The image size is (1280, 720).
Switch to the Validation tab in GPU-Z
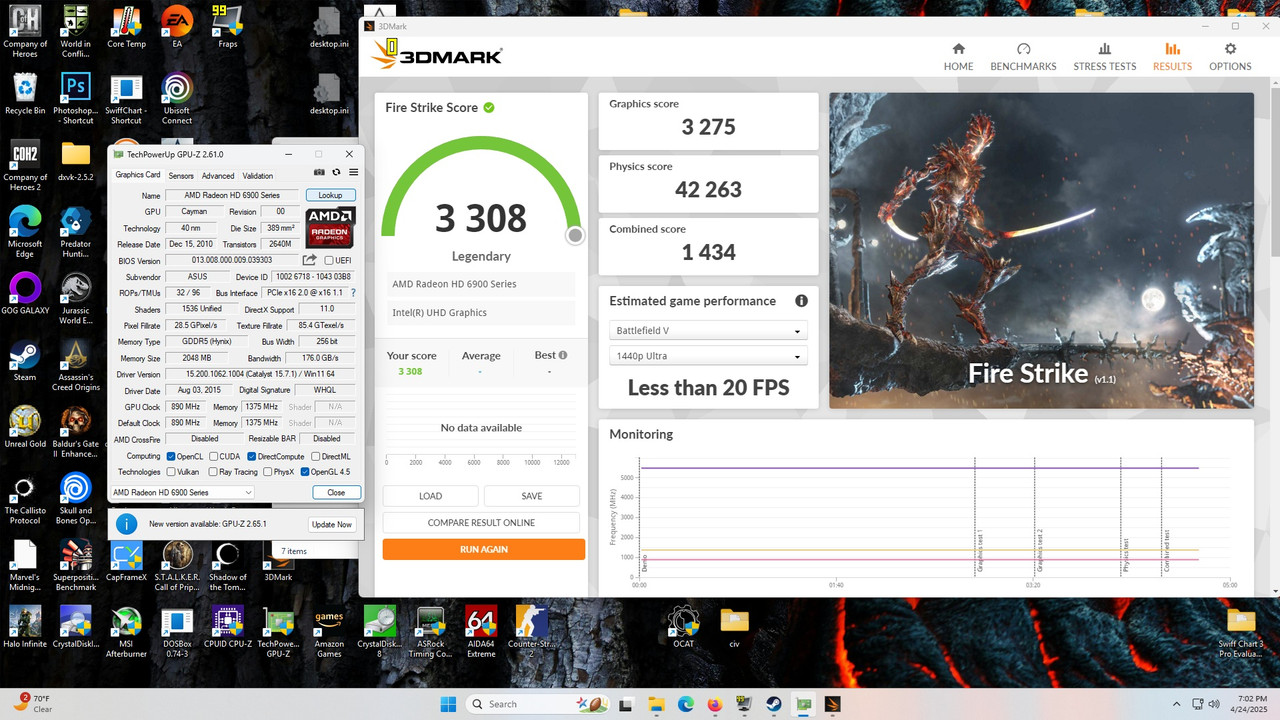258,175
